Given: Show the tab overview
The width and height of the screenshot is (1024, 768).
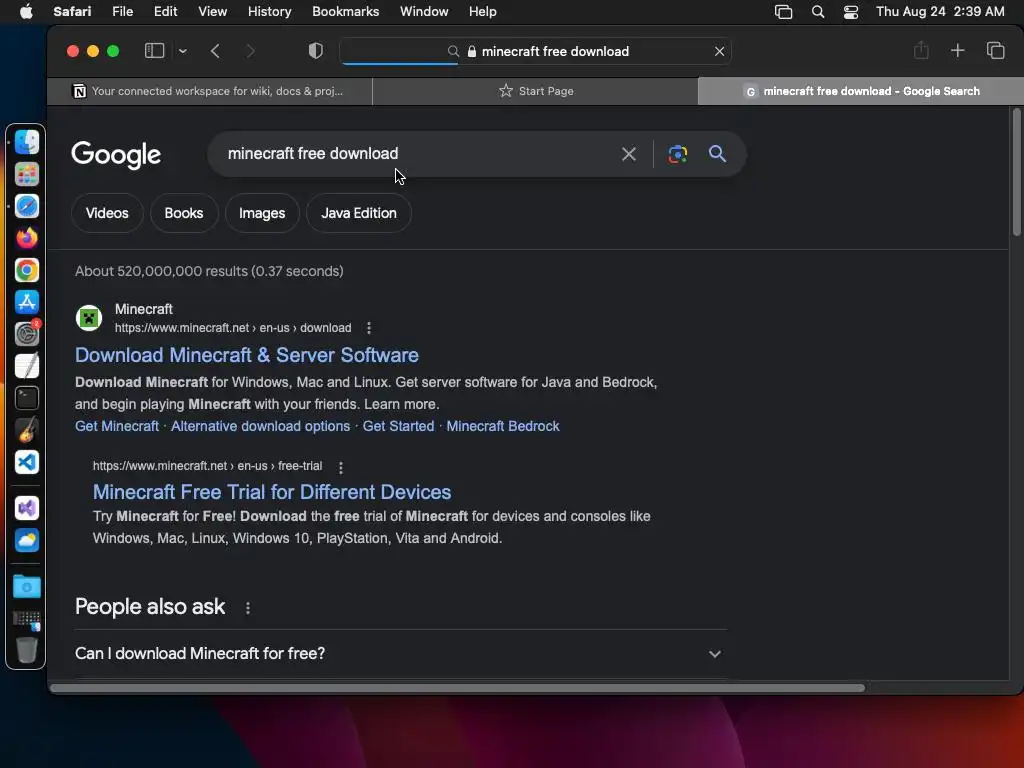Looking at the screenshot, I should pyautogui.click(x=995, y=50).
